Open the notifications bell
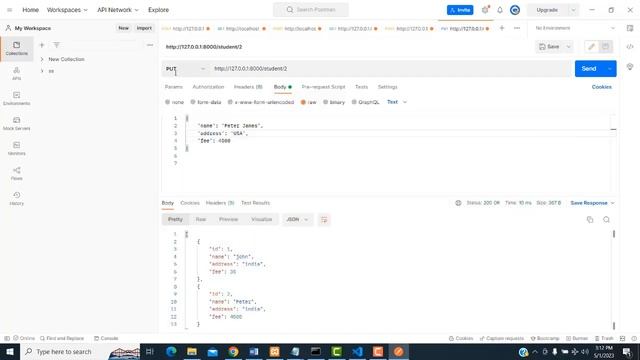This screenshot has height=360, width=640. (x=500, y=10)
